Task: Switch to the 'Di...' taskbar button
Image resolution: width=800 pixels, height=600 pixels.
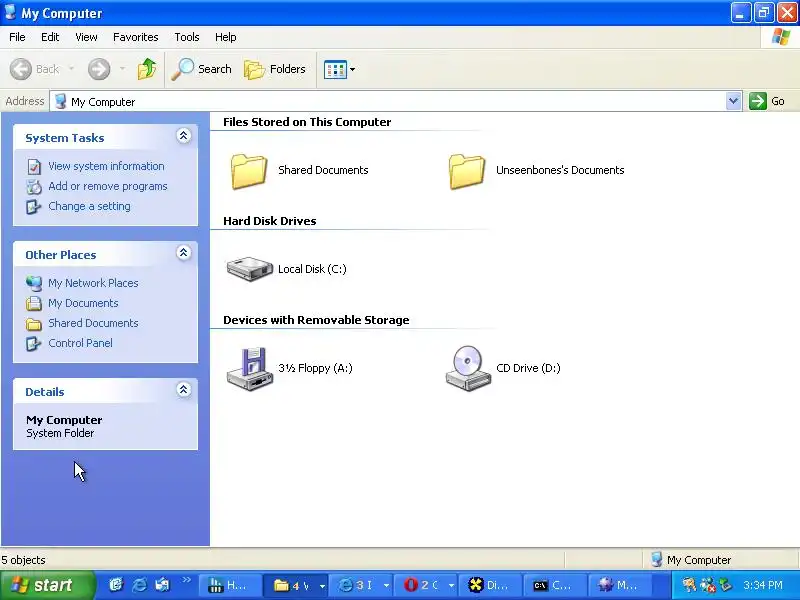Action: pos(491,585)
